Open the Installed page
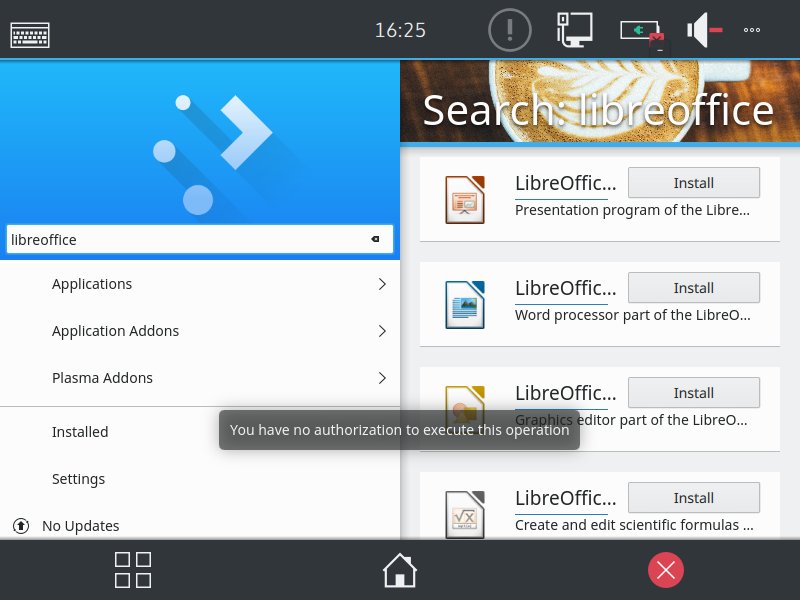 80,432
